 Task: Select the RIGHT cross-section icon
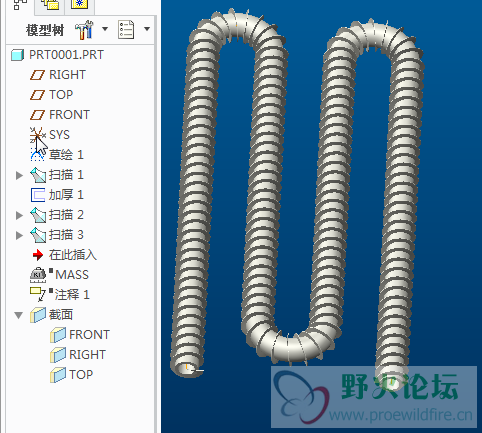58,355
